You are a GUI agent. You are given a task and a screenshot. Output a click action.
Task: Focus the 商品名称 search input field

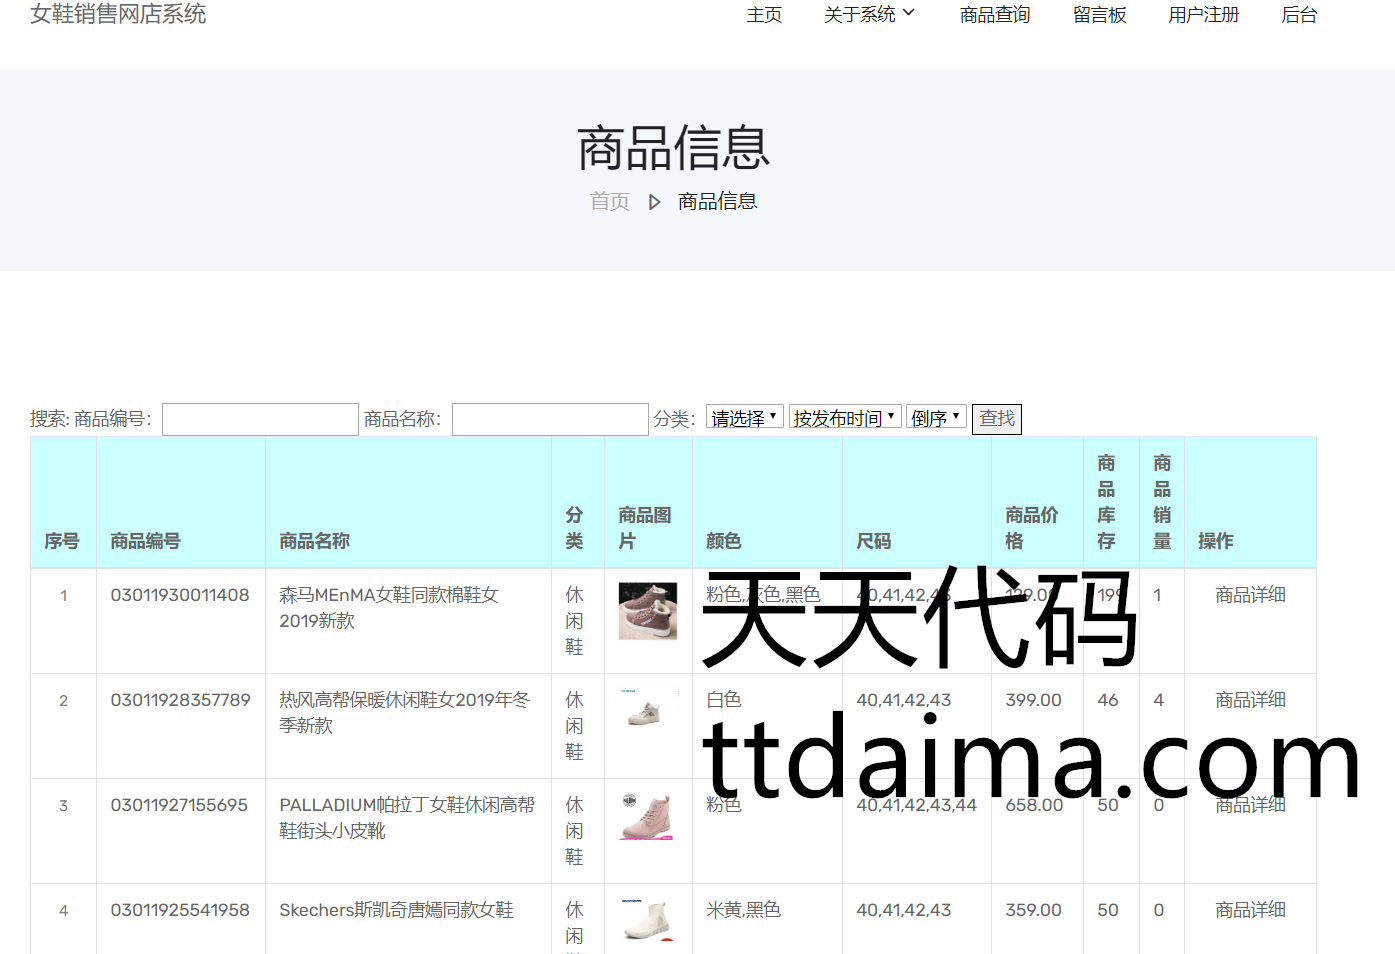tap(550, 419)
